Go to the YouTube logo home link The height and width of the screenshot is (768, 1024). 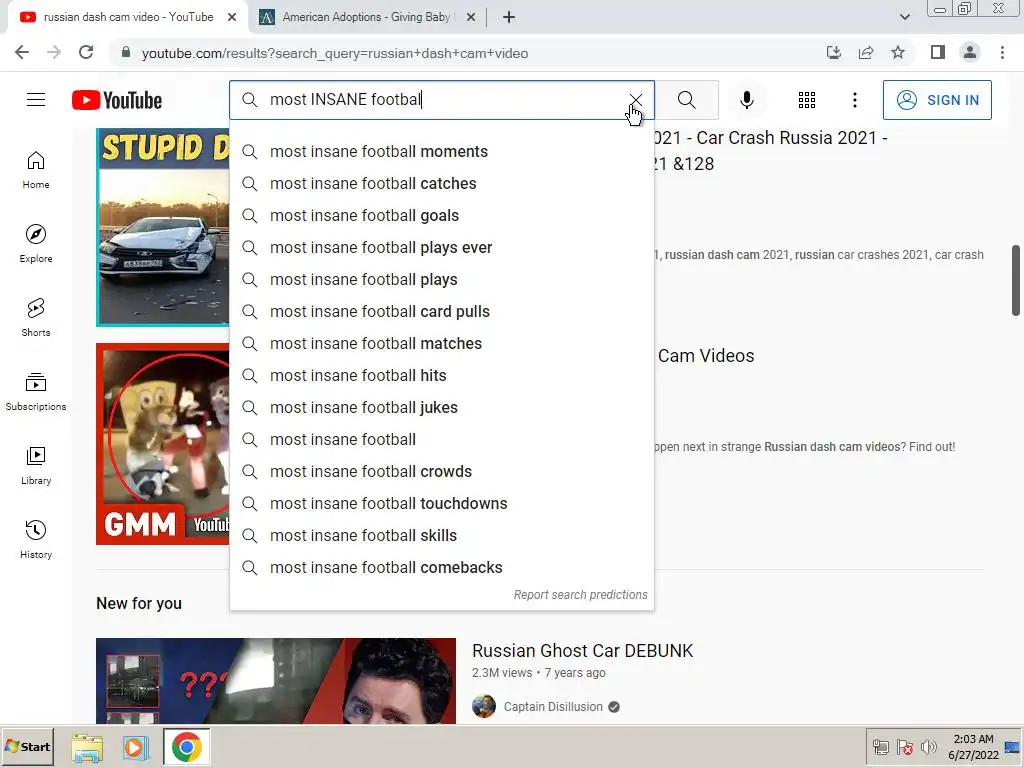point(117,100)
